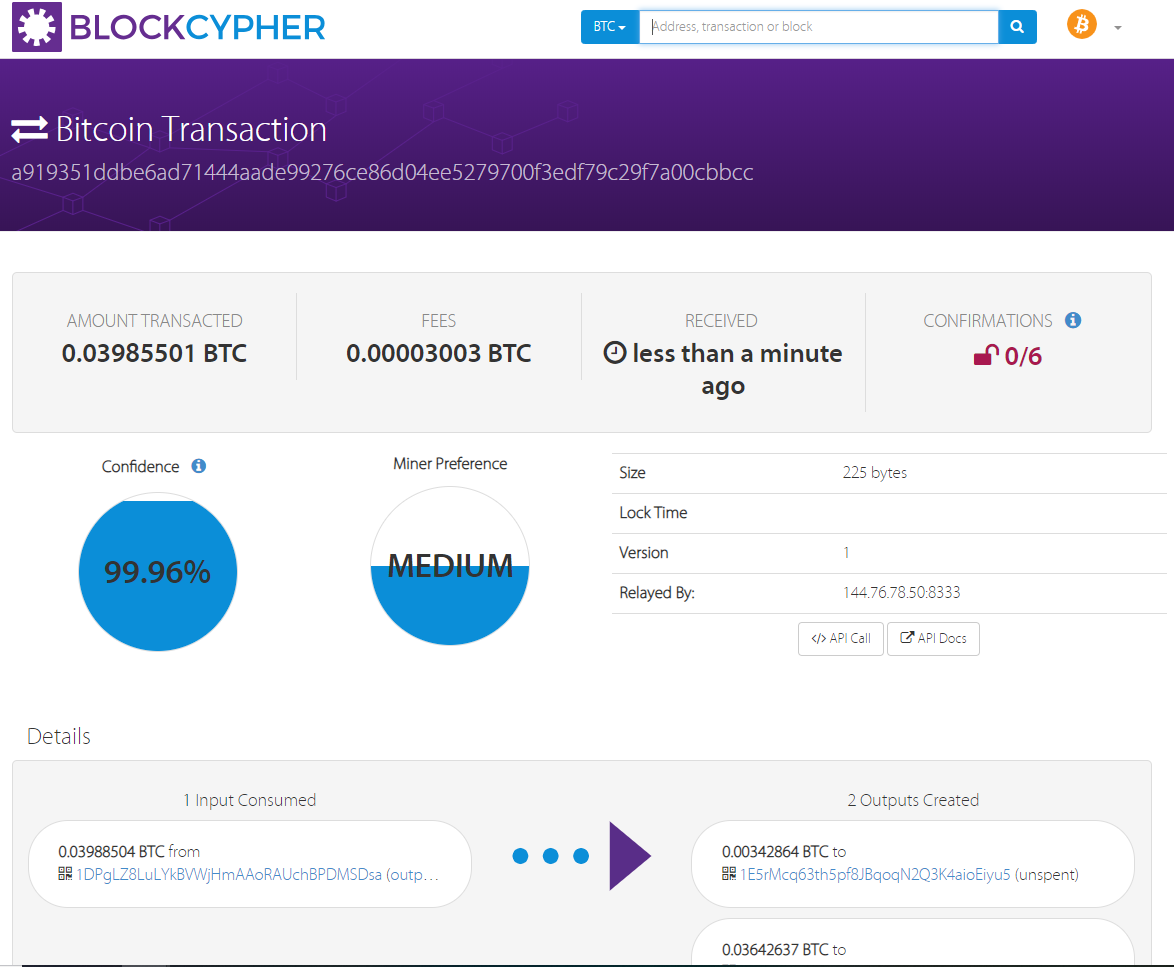Click the BlockCypher gear logo icon

(x=37, y=27)
